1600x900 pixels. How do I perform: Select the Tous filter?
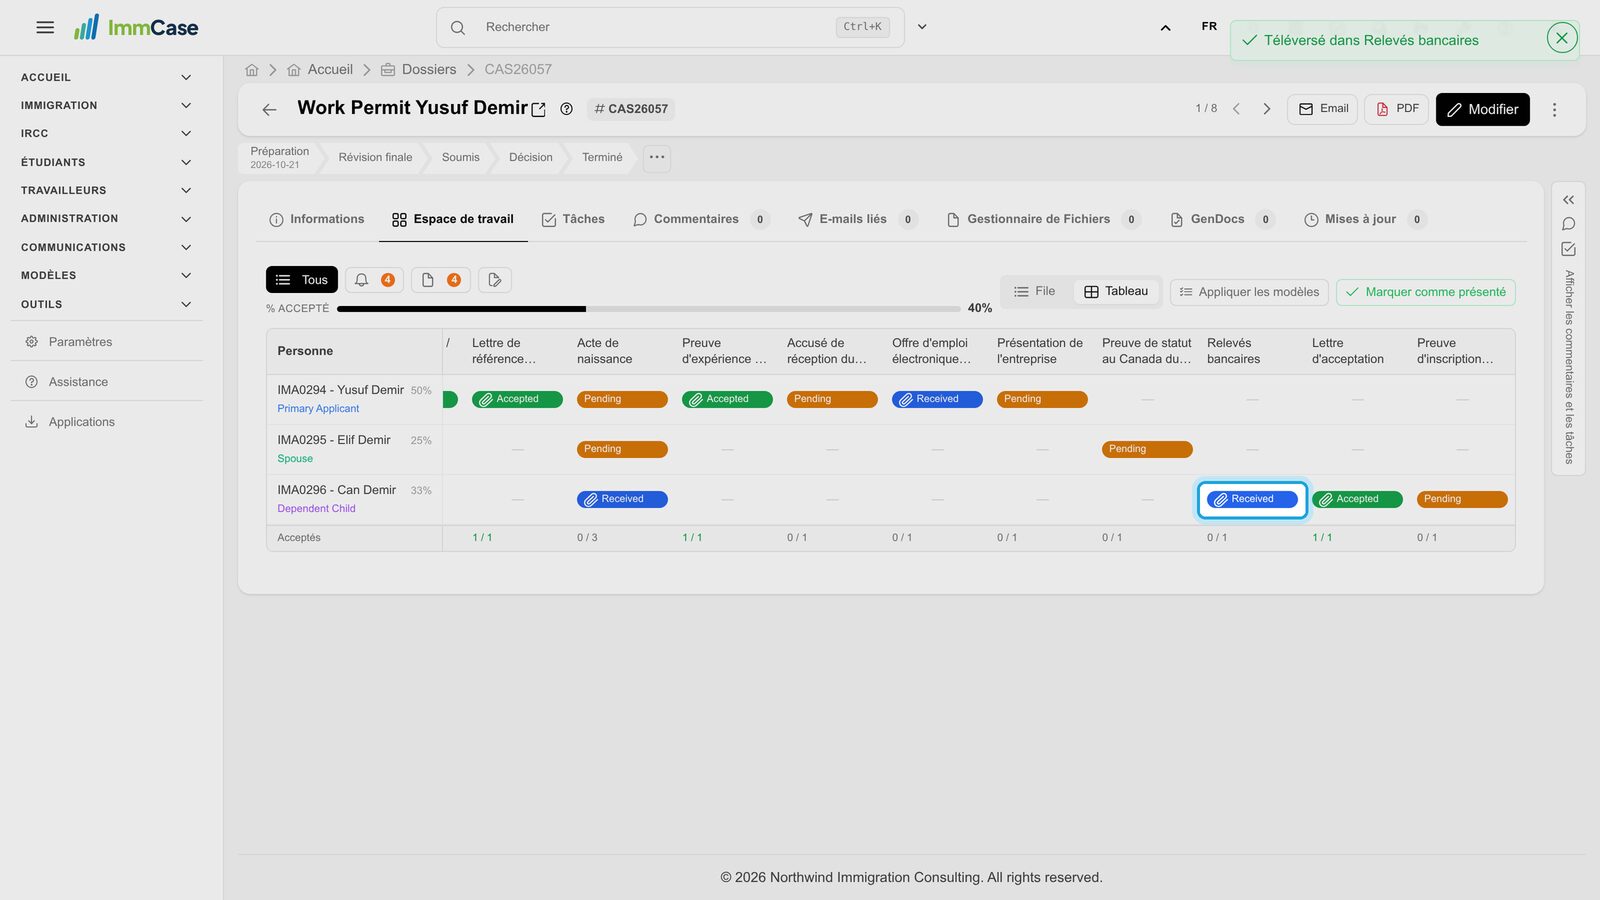[302, 280]
